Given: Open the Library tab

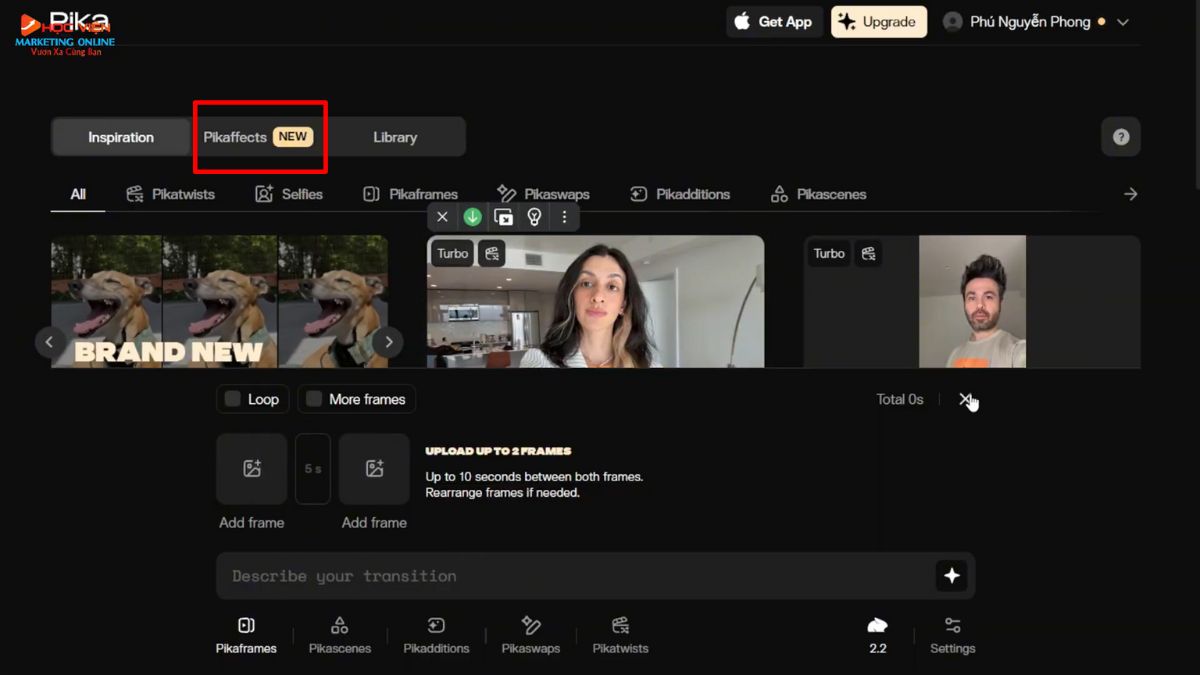Looking at the screenshot, I should click(x=395, y=137).
